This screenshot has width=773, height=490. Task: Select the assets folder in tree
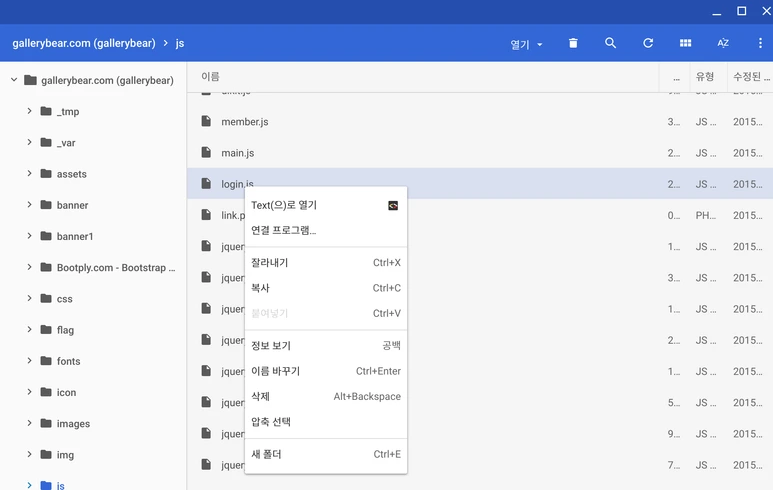coord(71,174)
